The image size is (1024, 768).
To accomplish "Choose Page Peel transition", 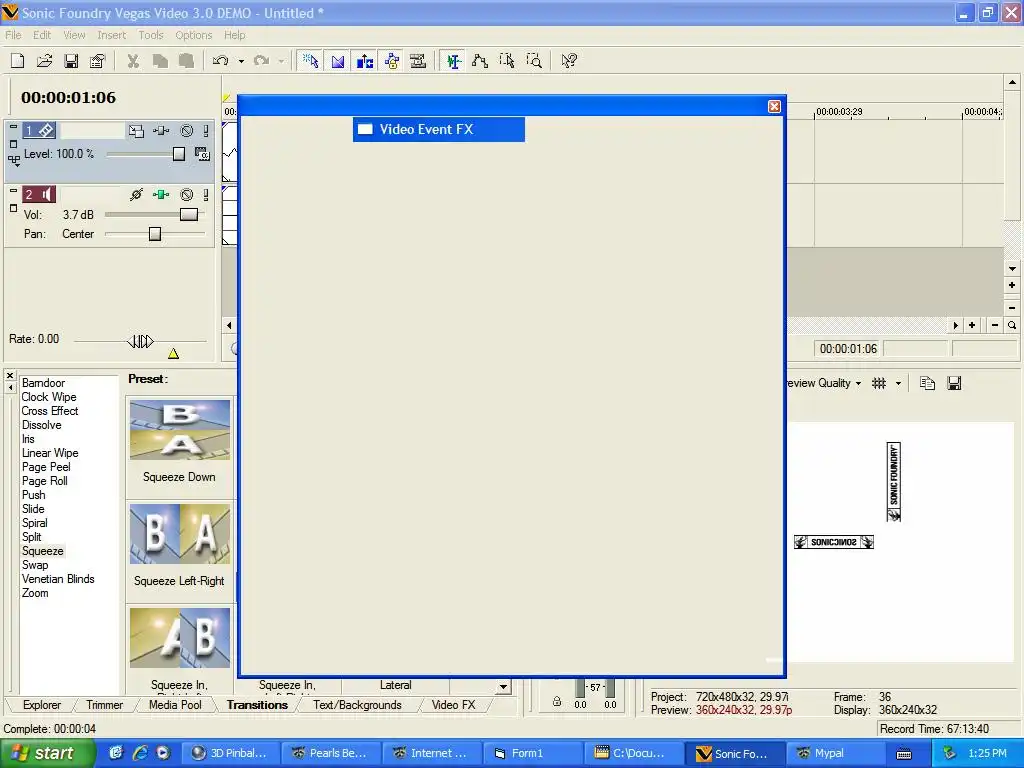I will [46, 467].
